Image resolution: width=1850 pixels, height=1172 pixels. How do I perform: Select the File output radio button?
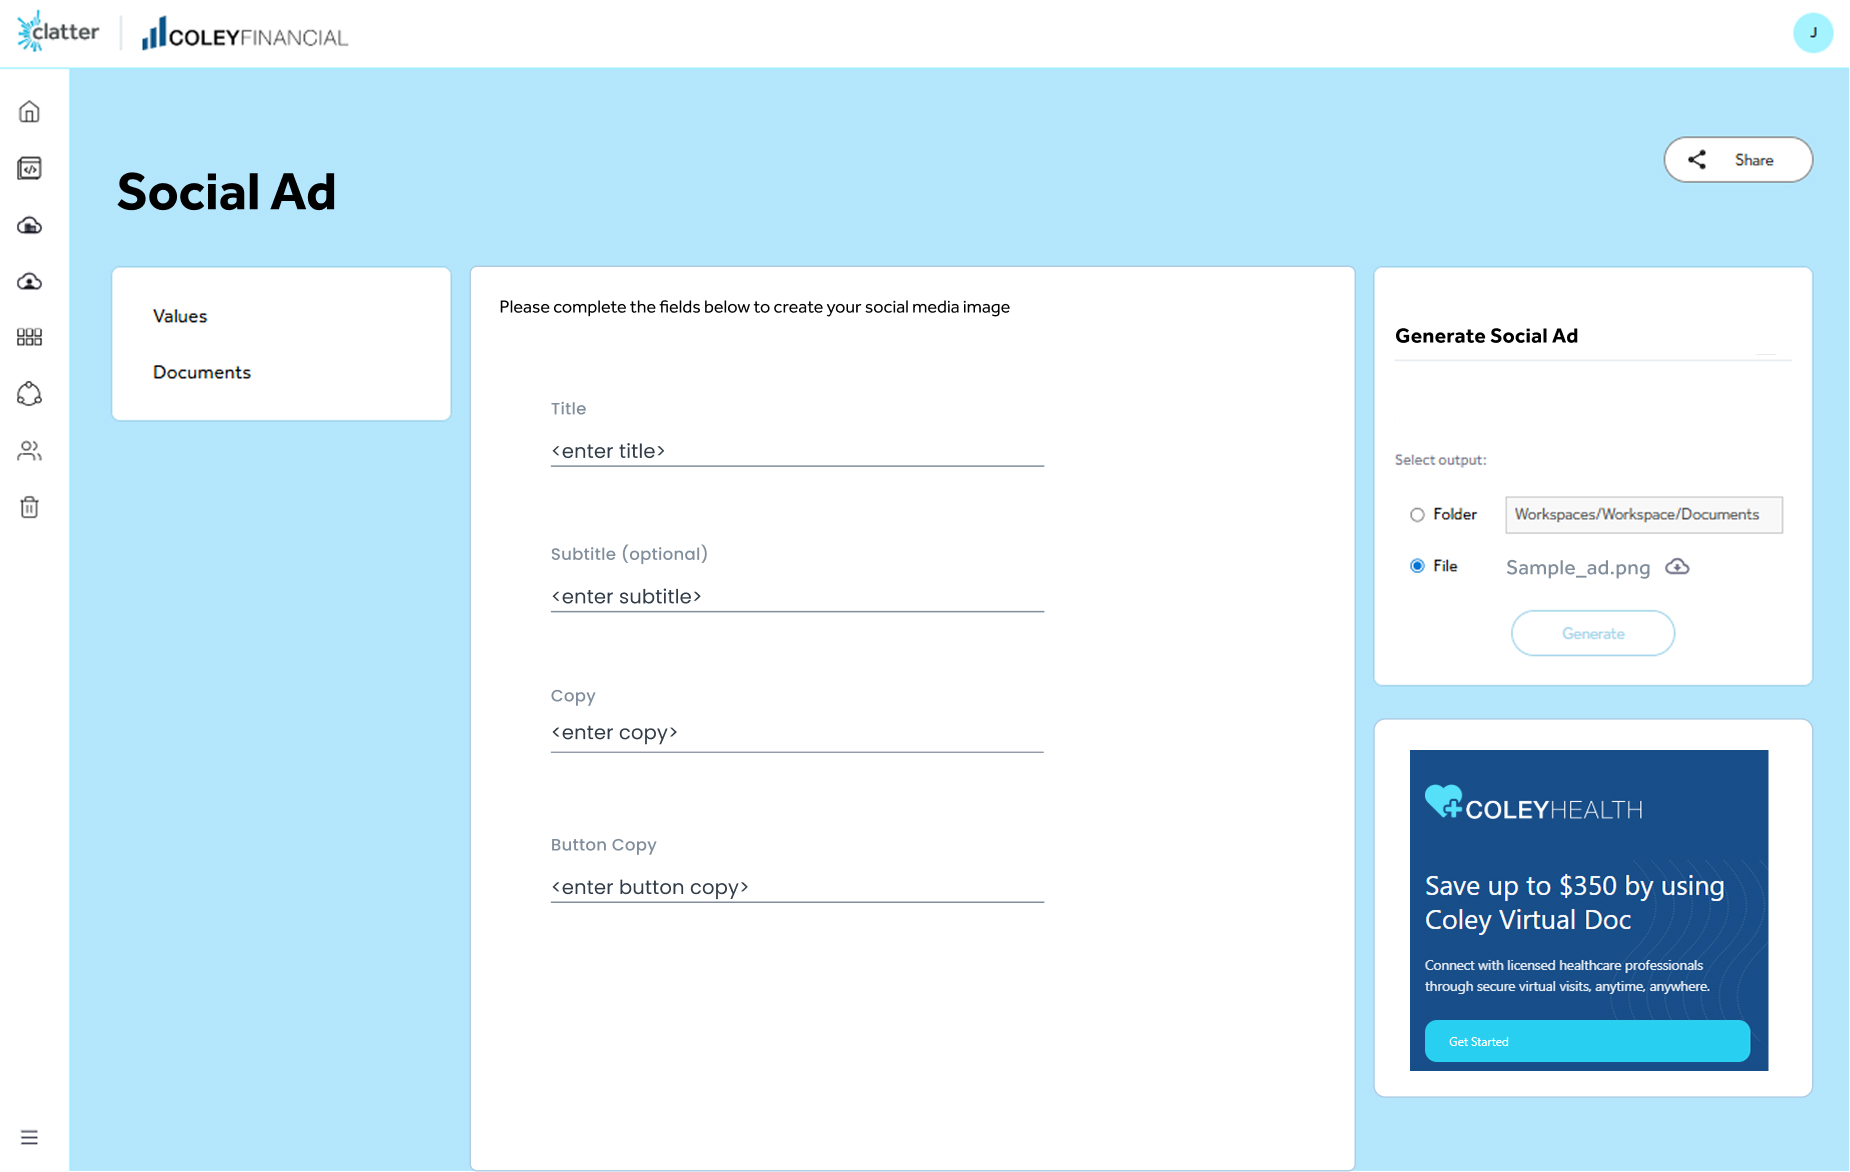[x=1417, y=566]
